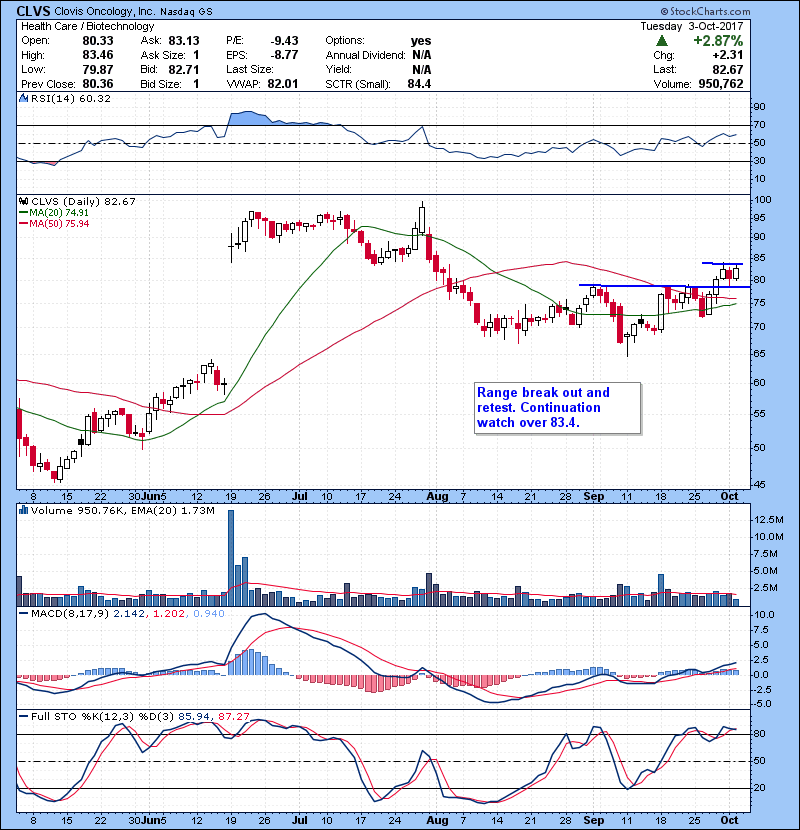Click the Bid price 82.71
The height and width of the screenshot is (830, 800).
184,69
